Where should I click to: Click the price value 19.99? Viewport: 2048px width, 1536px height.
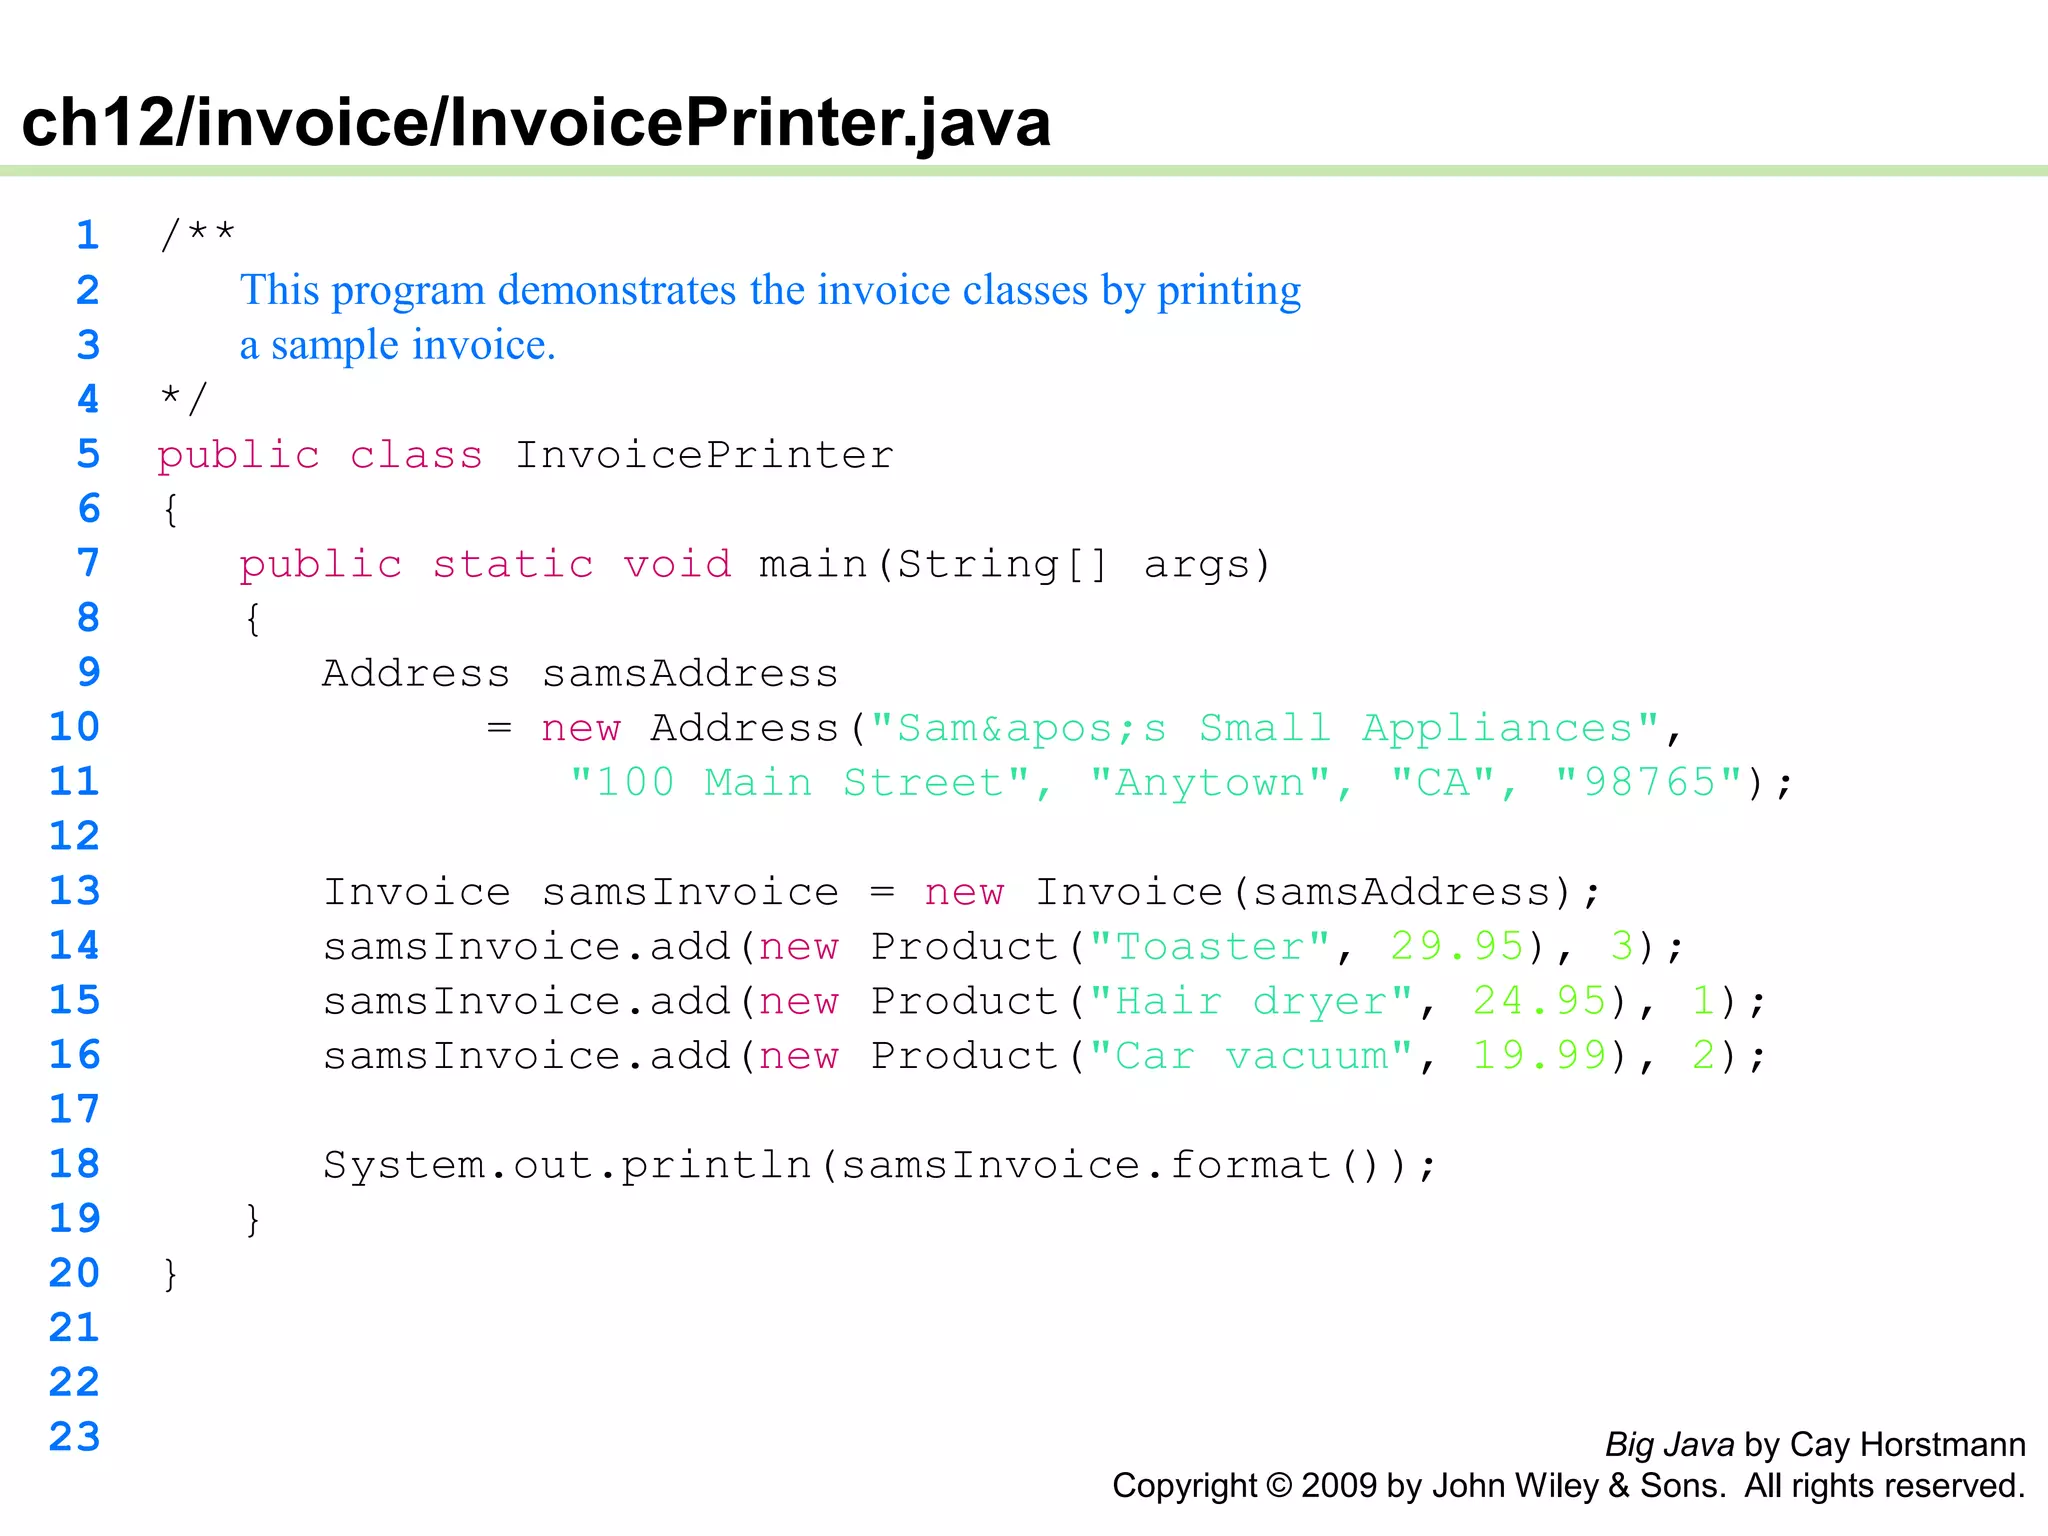click(1539, 1056)
